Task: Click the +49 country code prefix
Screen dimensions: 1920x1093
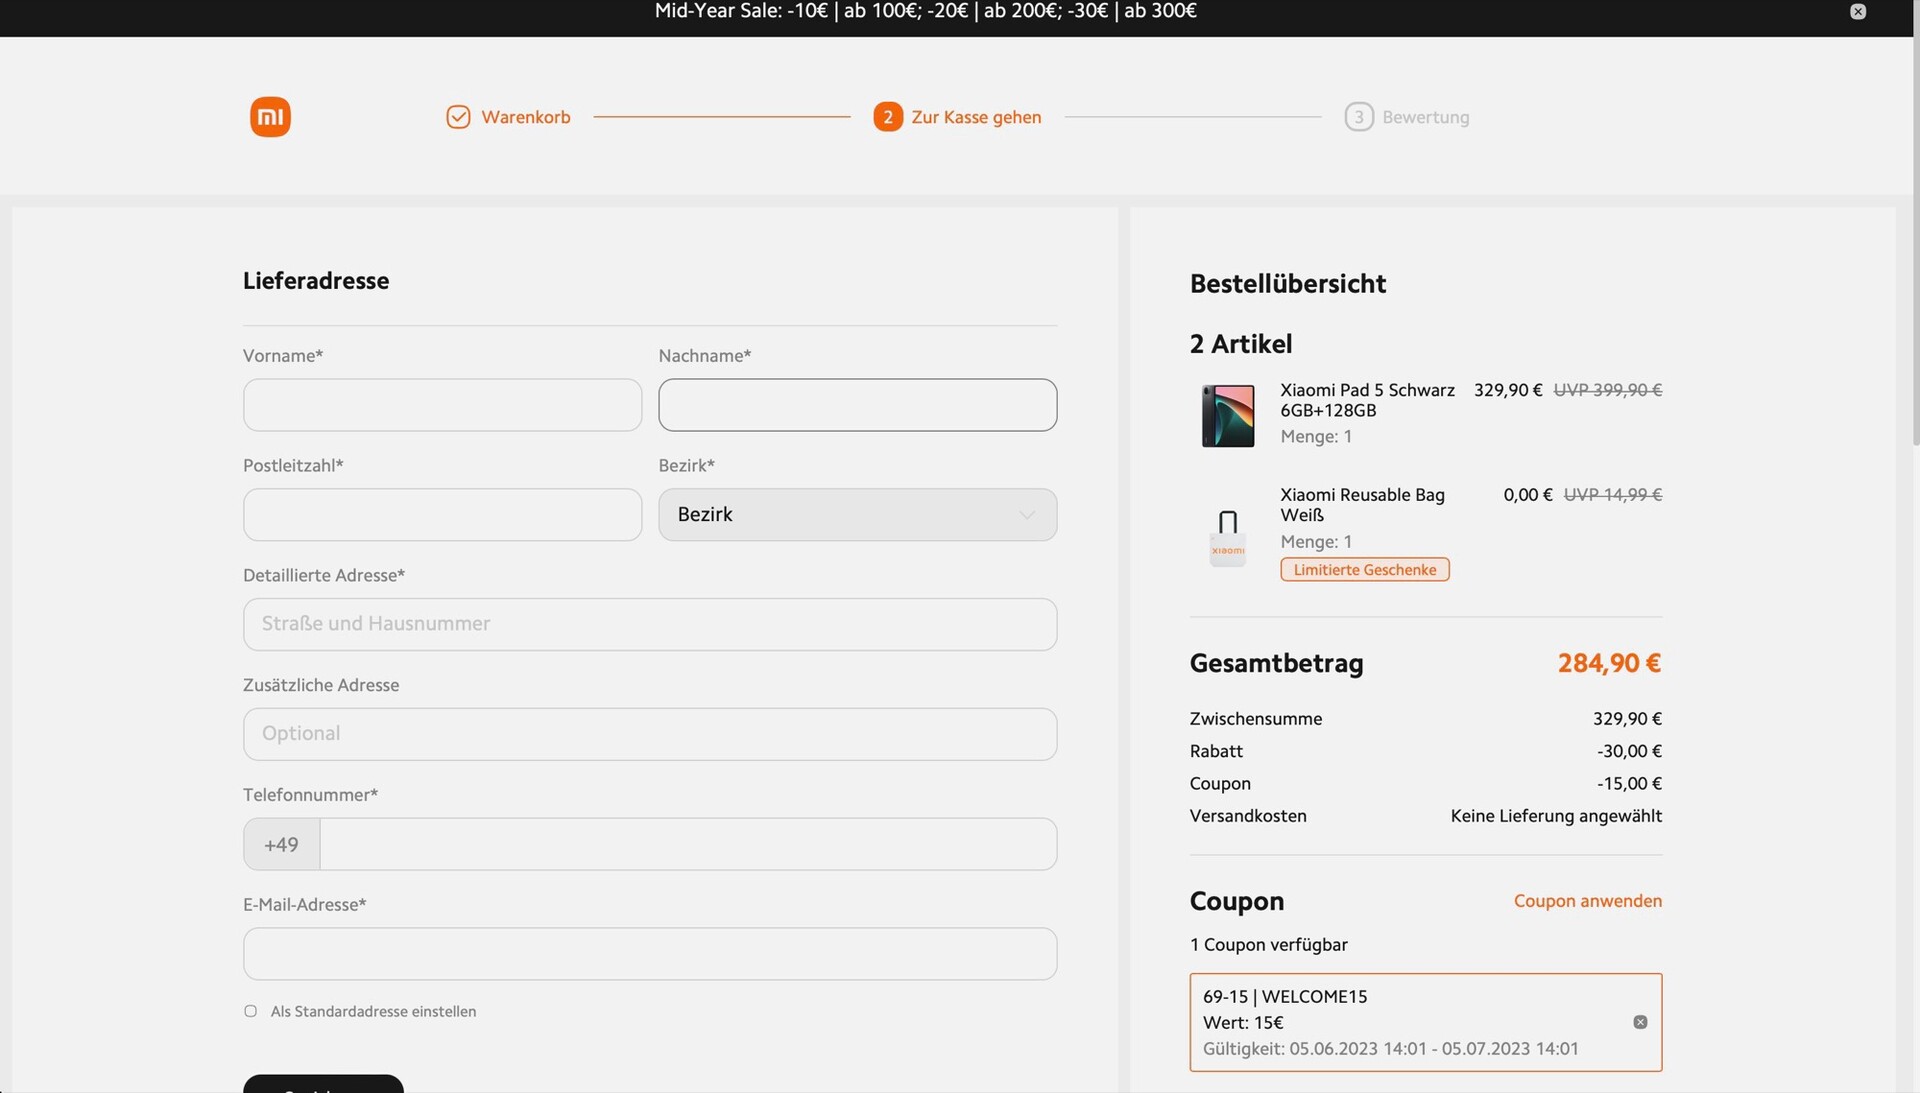Action: 281,845
